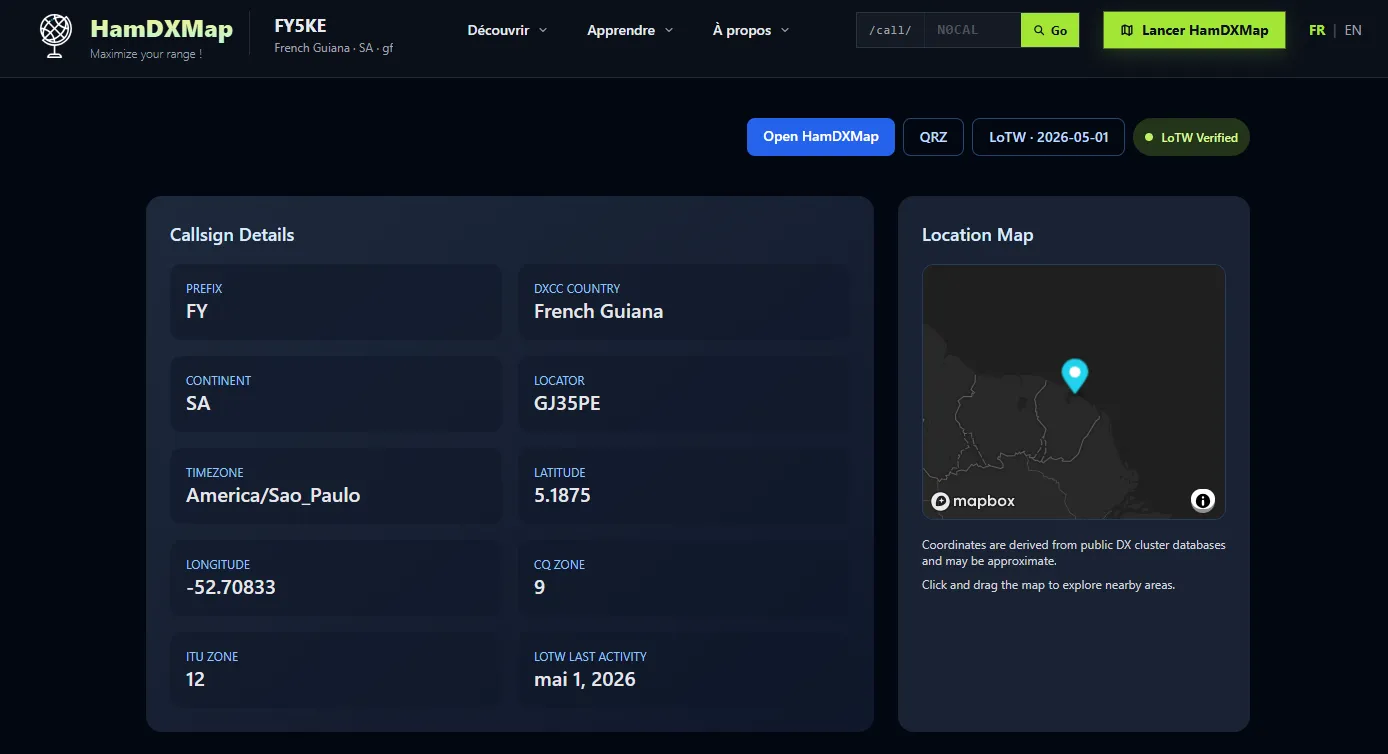The height and width of the screenshot is (754, 1388).
Task: Select the prefix value FY
Action: coord(197,311)
